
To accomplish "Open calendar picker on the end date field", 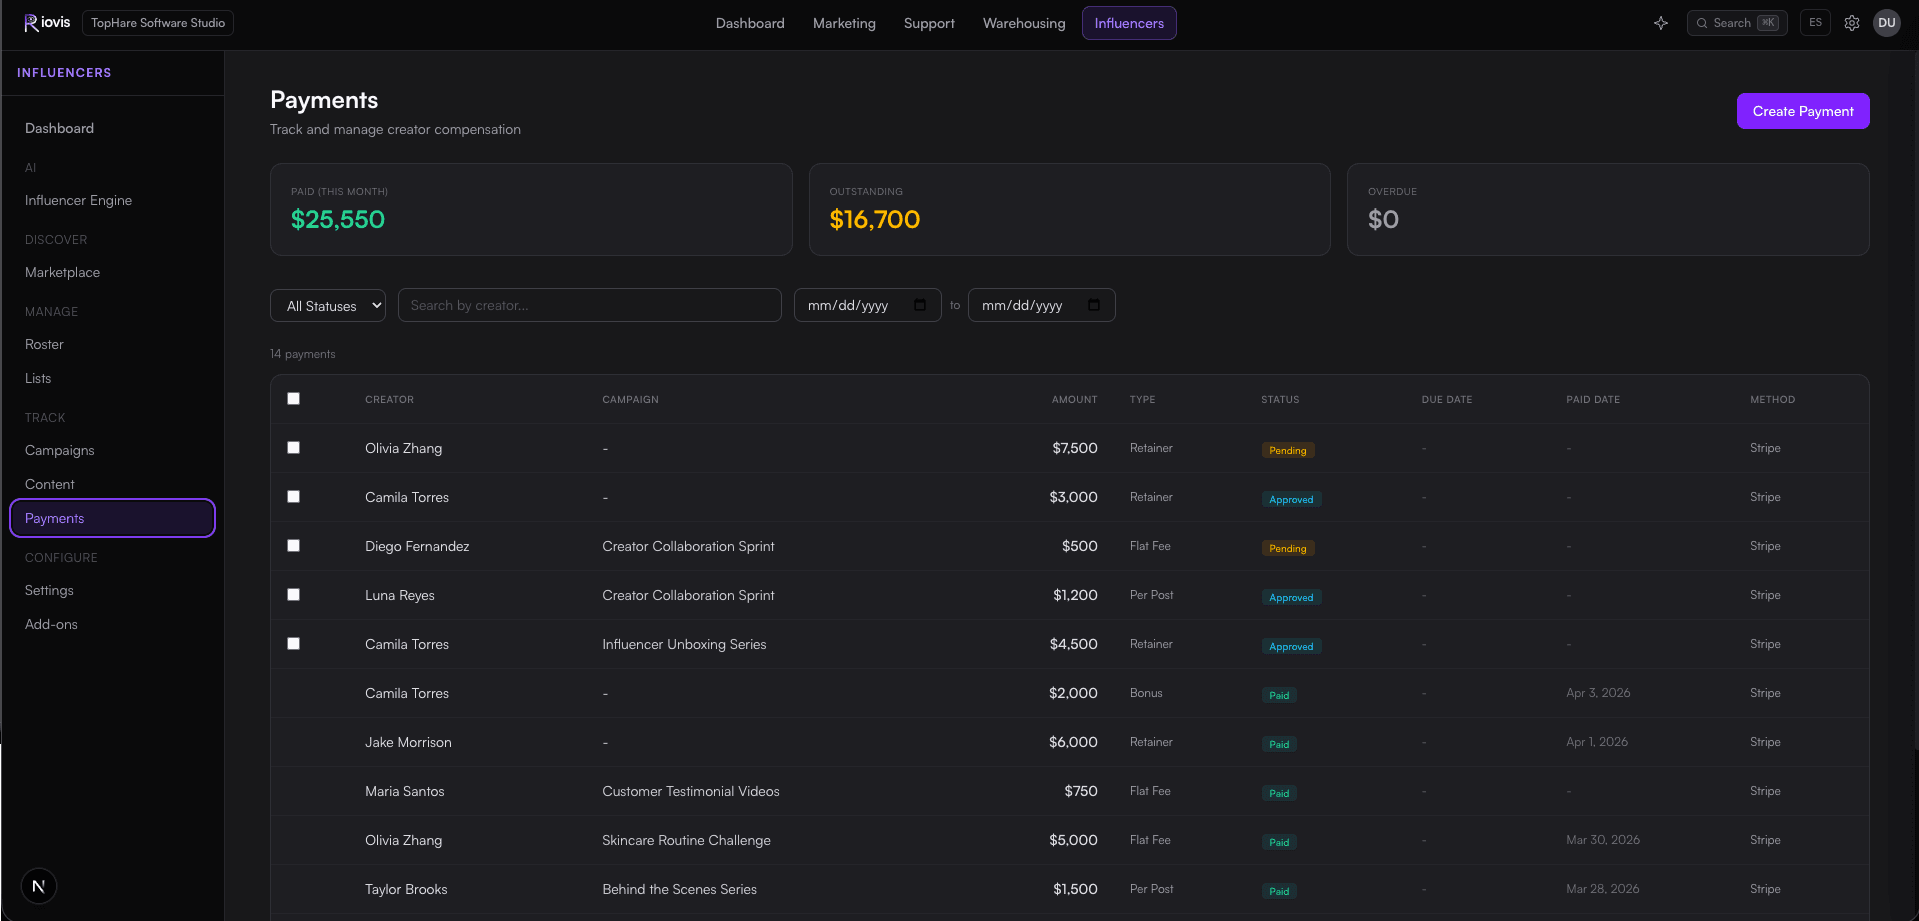I will pyautogui.click(x=1094, y=305).
